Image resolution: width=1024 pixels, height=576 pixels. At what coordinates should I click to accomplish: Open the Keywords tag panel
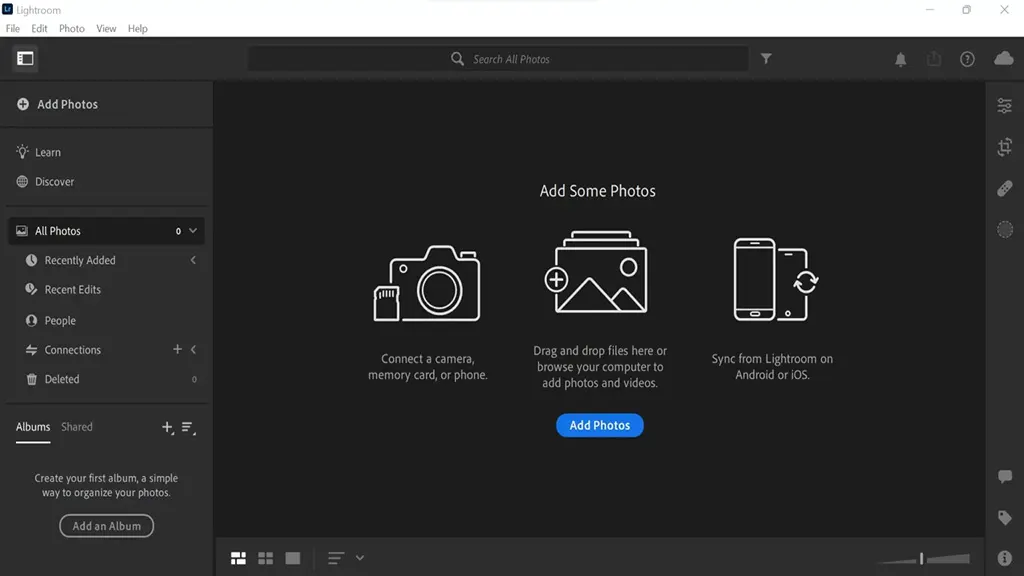[x=1004, y=518]
